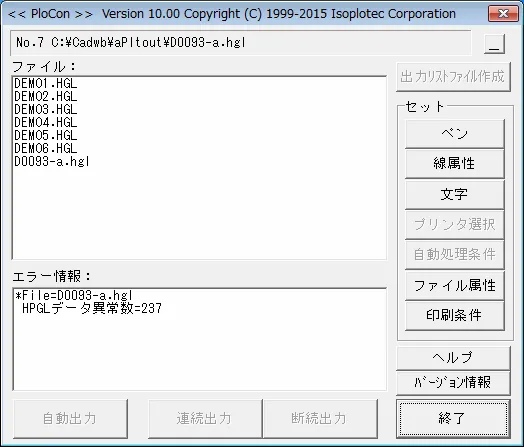Click the PloCon title bar text
This screenshot has height=447, width=524.
(232, 14)
